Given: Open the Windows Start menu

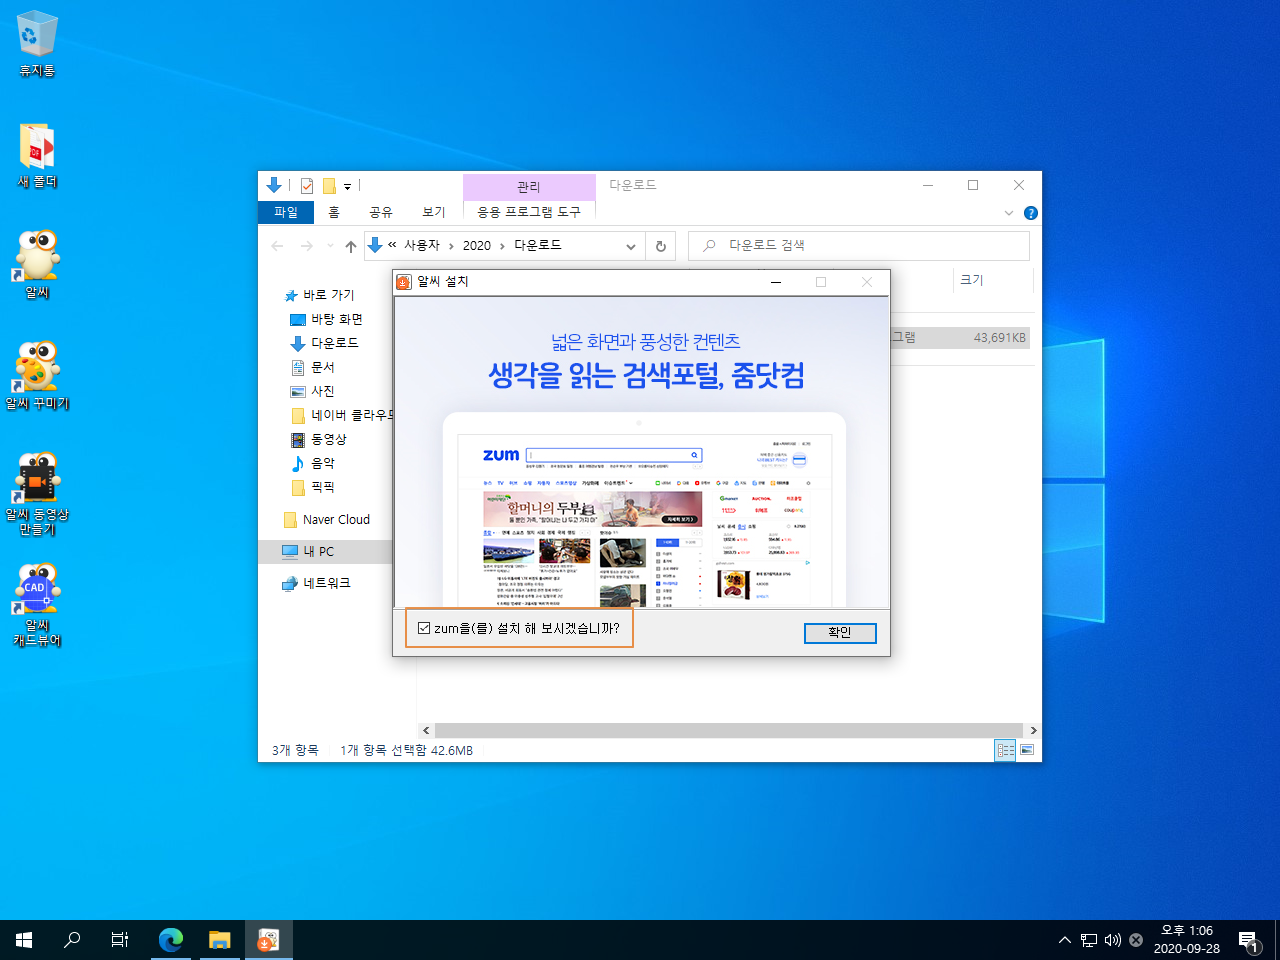Looking at the screenshot, I should (24, 940).
